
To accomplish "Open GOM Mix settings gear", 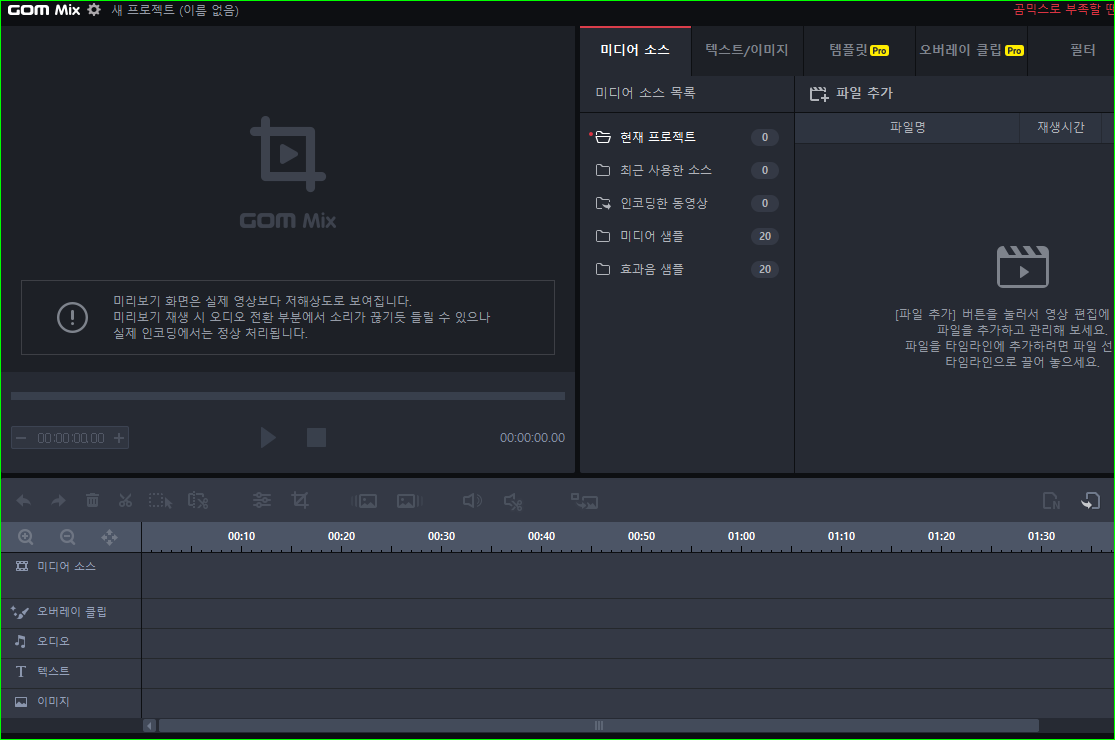I will (94, 10).
